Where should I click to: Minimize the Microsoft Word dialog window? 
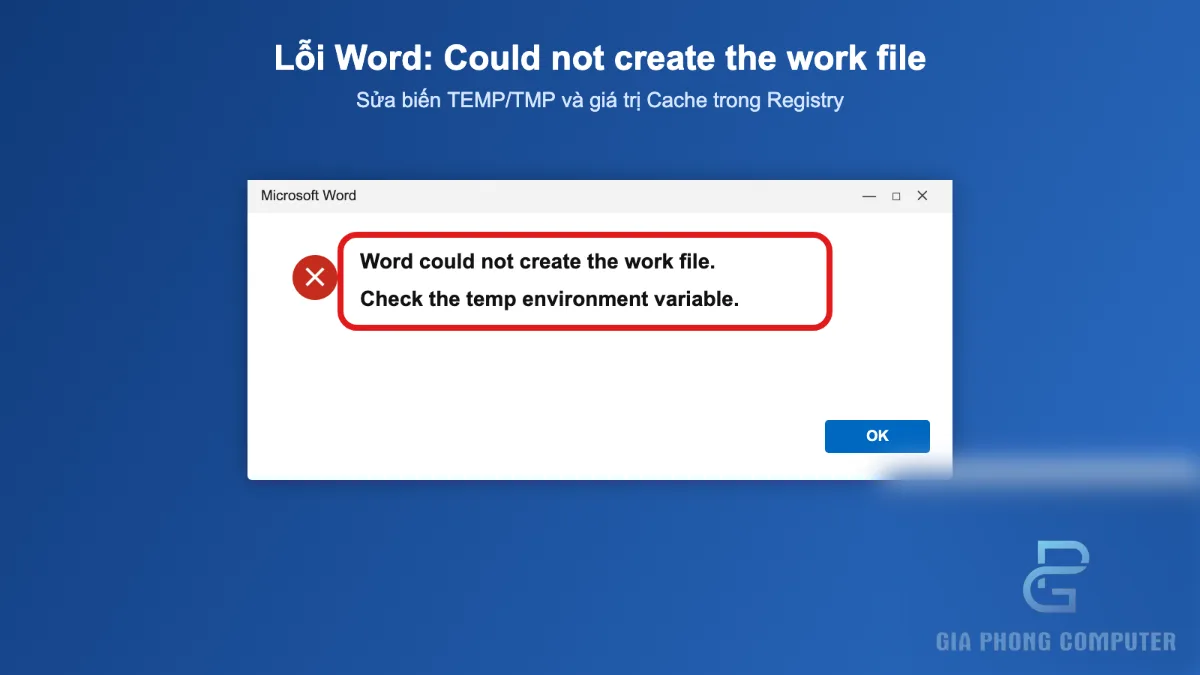tap(870, 196)
